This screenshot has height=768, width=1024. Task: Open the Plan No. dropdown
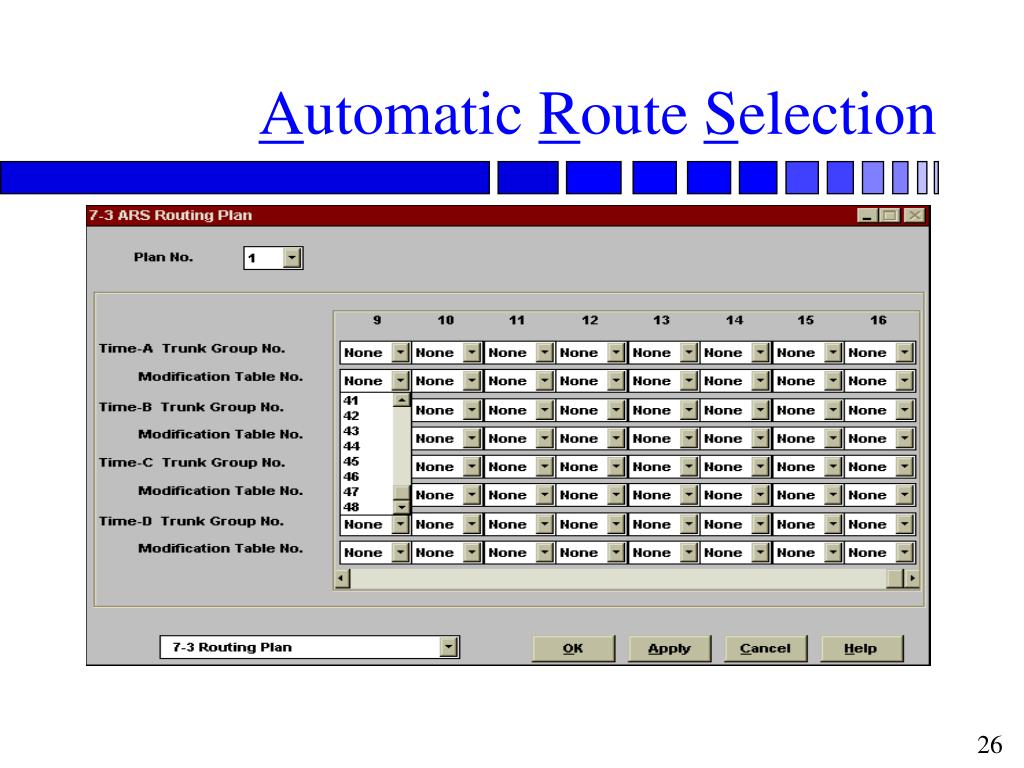[x=292, y=258]
